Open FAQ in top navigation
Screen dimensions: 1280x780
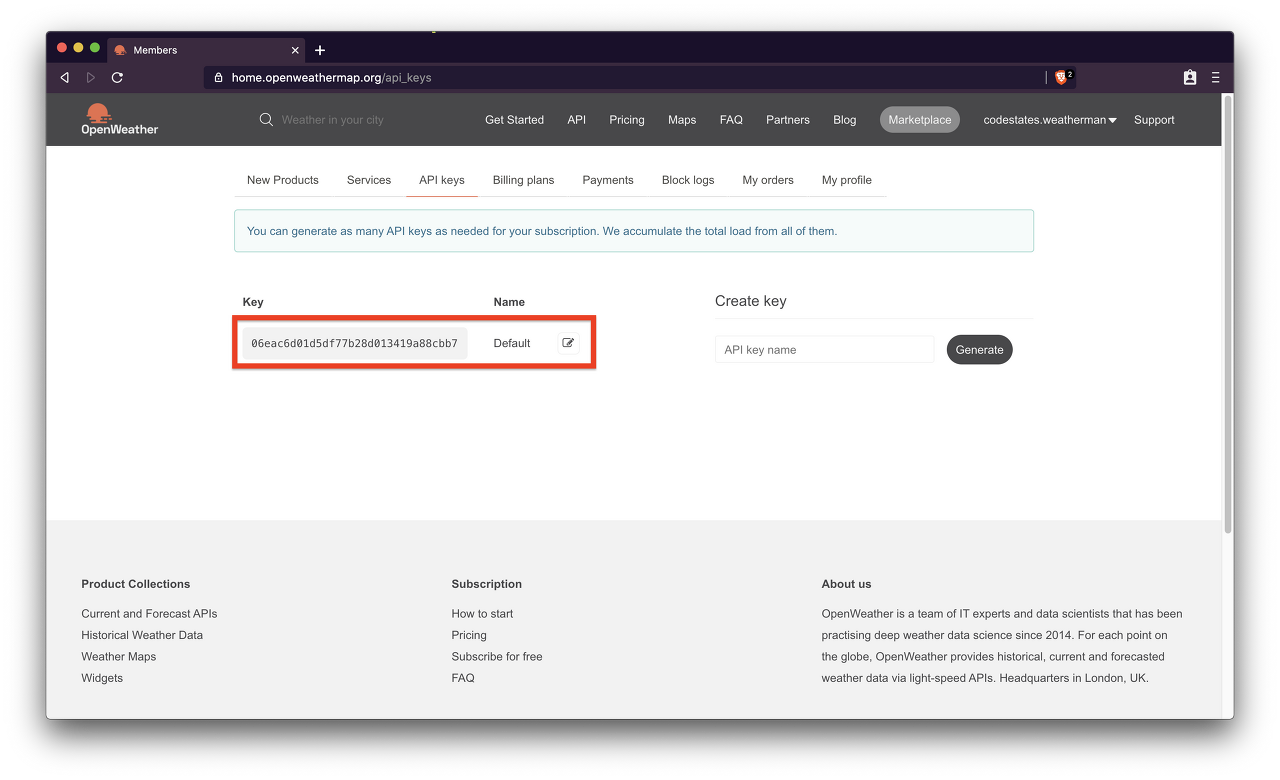[x=731, y=120]
